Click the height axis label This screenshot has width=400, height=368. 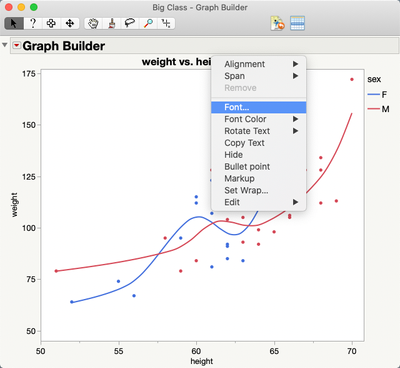click(202, 361)
